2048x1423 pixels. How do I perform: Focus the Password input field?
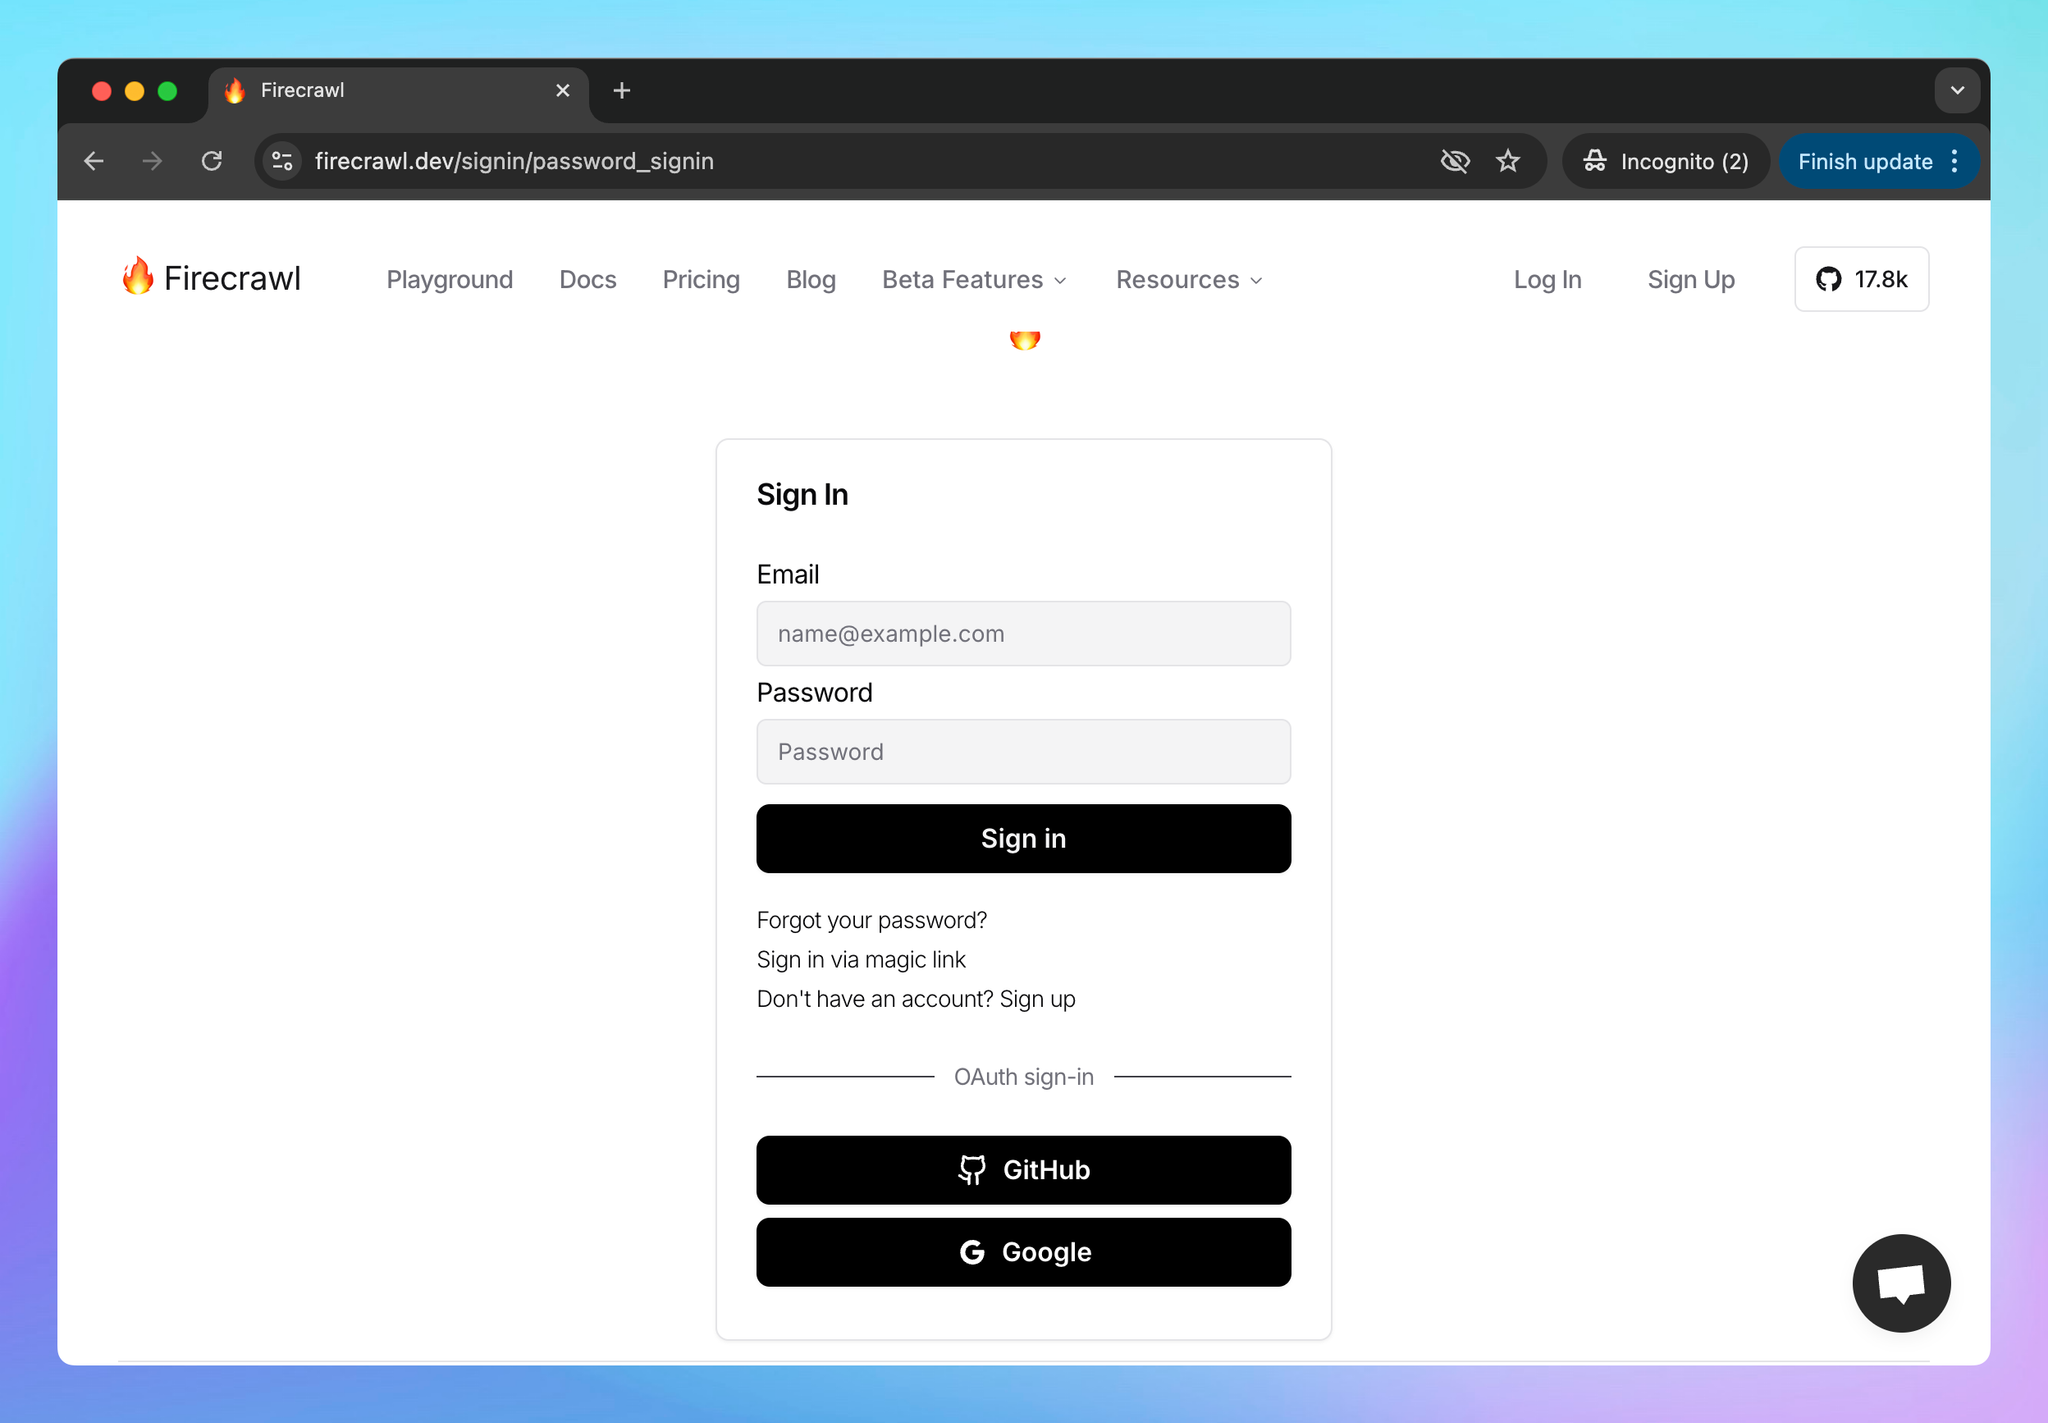1023,751
